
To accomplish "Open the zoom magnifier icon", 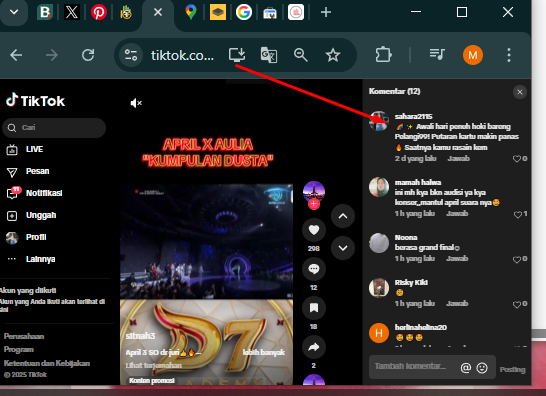I will tap(301, 55).
